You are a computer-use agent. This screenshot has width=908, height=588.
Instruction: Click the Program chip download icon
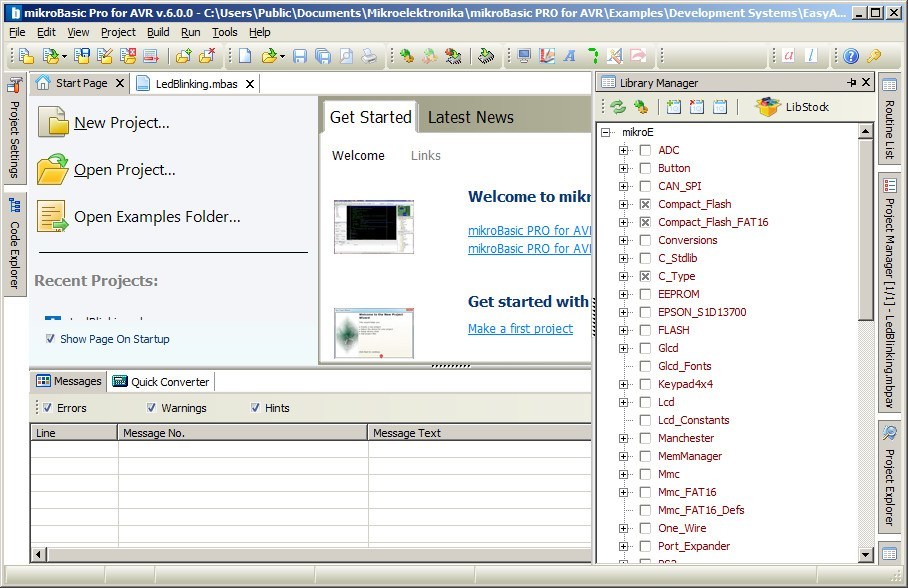(486, 56)
